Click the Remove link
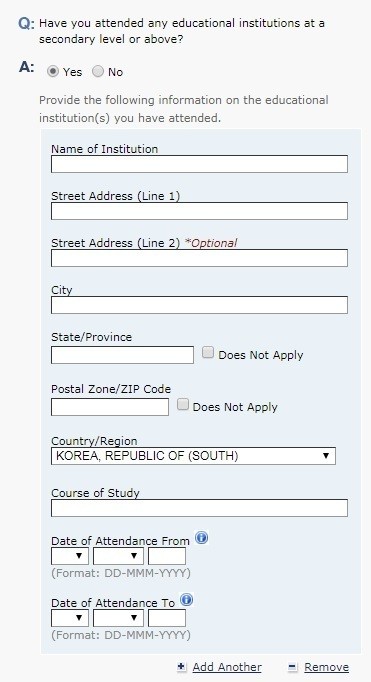 [326, 667]
